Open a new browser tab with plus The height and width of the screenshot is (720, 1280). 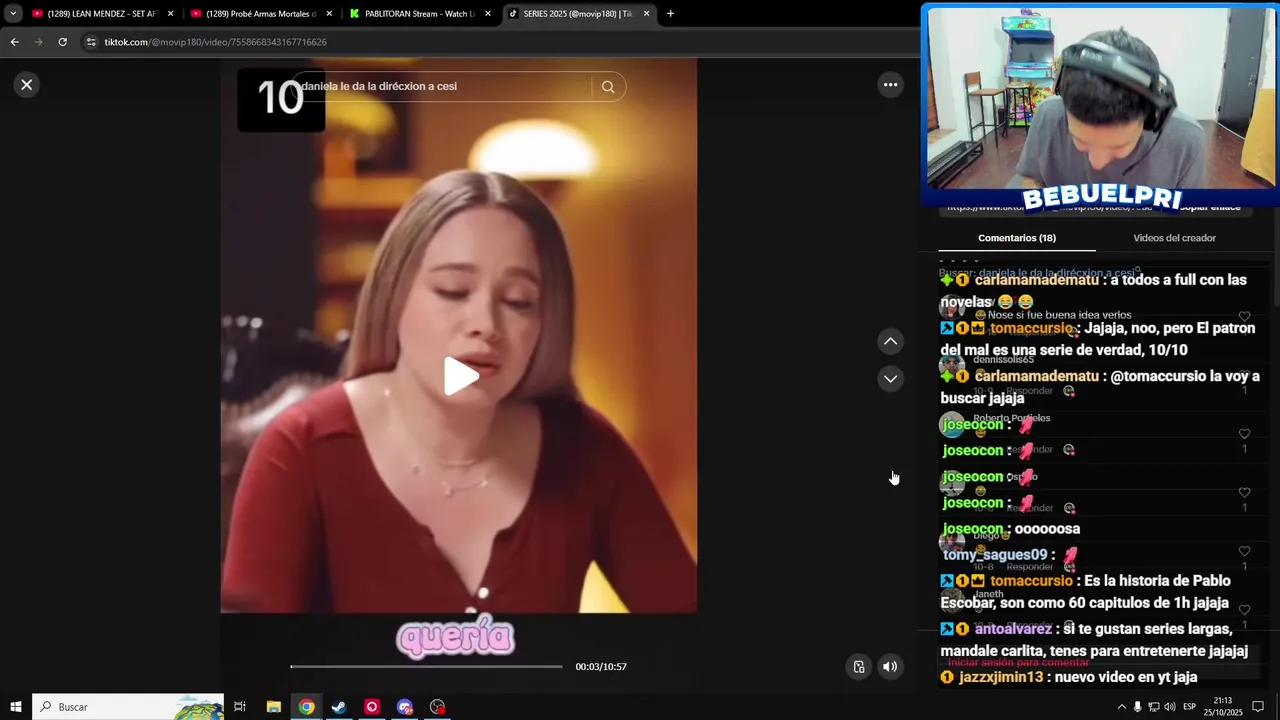[x=670, y=14]
